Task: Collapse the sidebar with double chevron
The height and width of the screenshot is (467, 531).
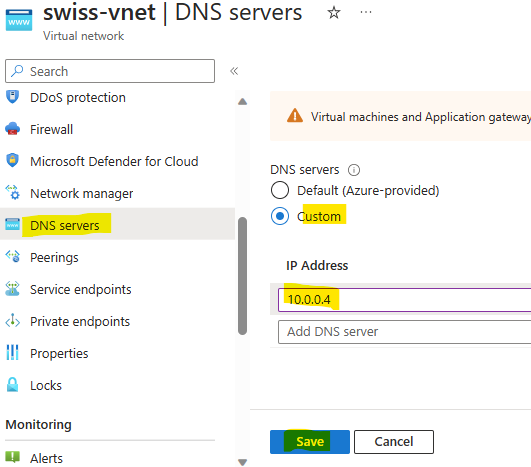Action: click(x=234, y=71)
